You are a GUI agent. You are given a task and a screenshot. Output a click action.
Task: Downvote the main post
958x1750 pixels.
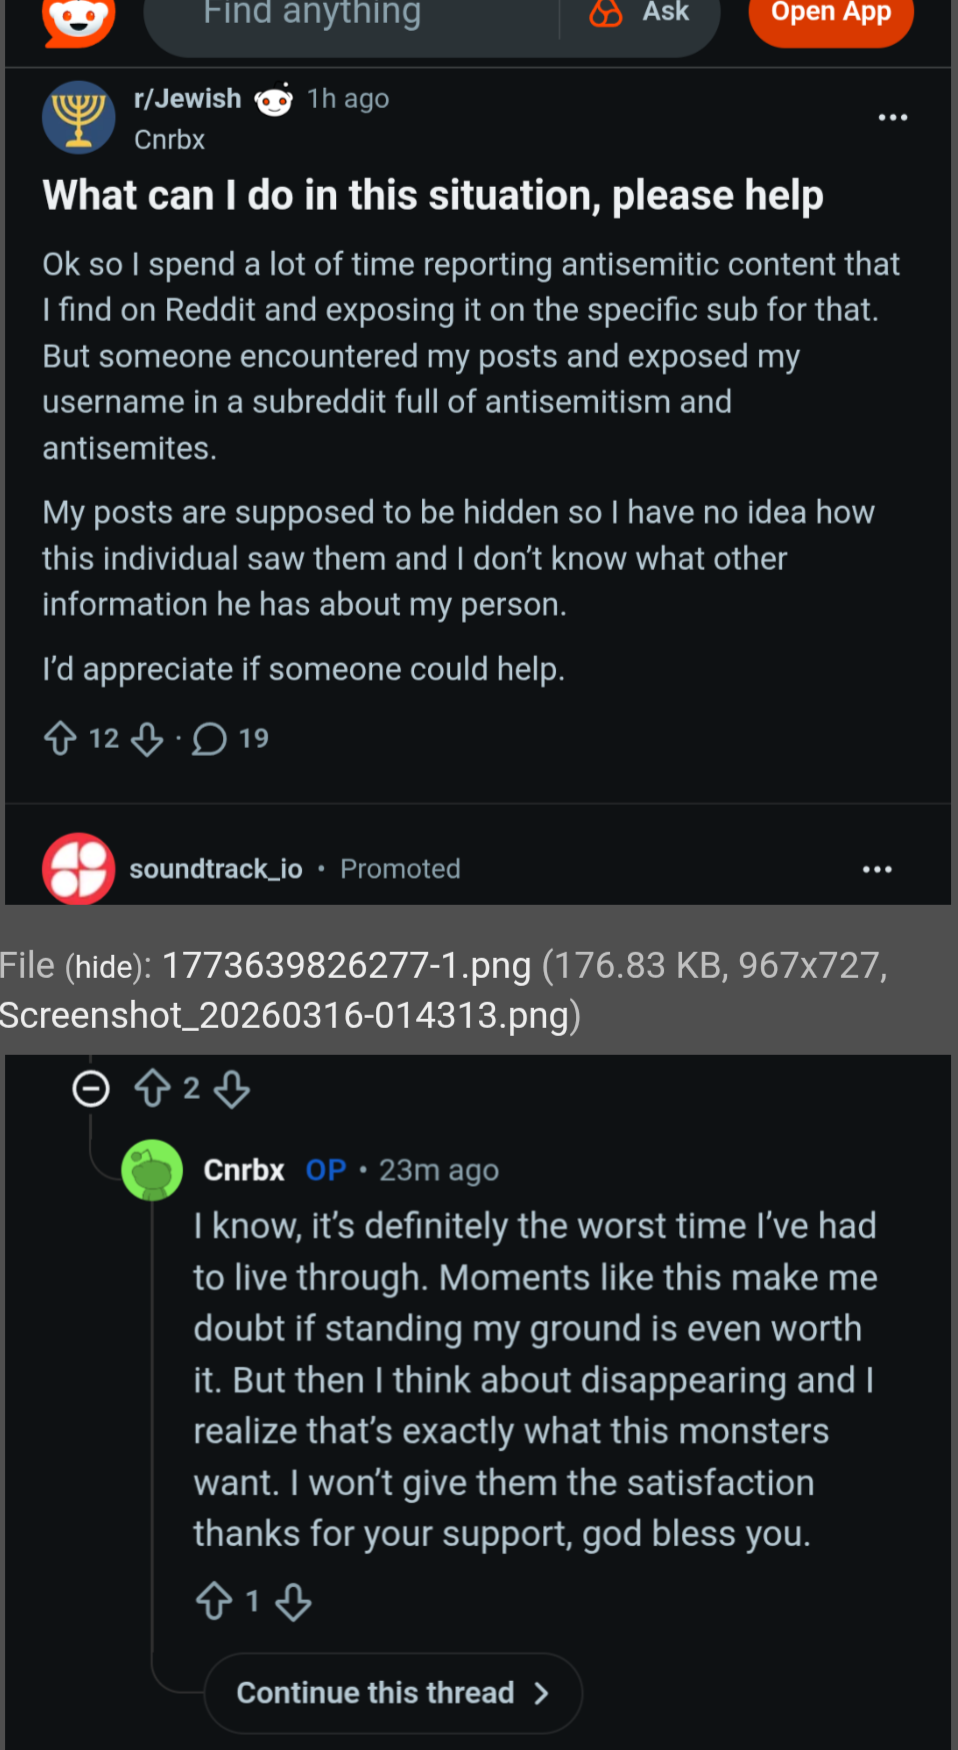pyautogui.click(x=147, y=739)
